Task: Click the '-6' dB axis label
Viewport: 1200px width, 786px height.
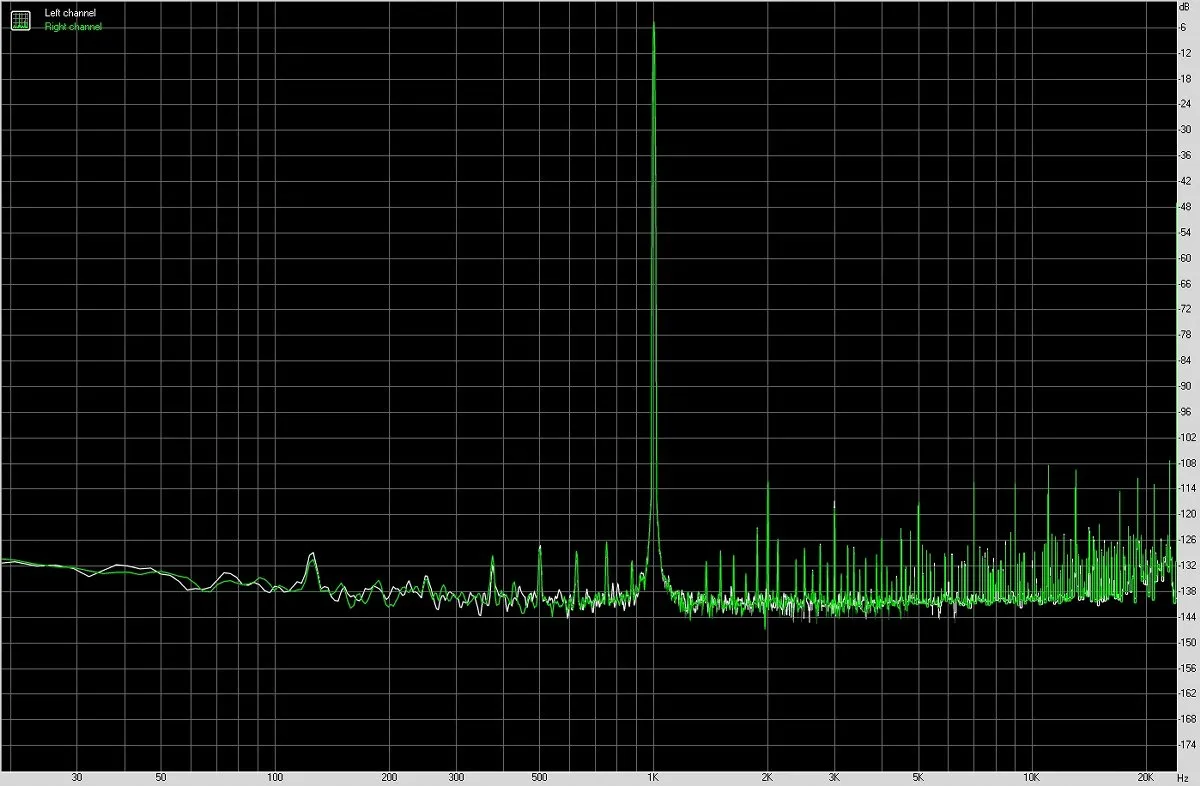Action: (1184, 27)
